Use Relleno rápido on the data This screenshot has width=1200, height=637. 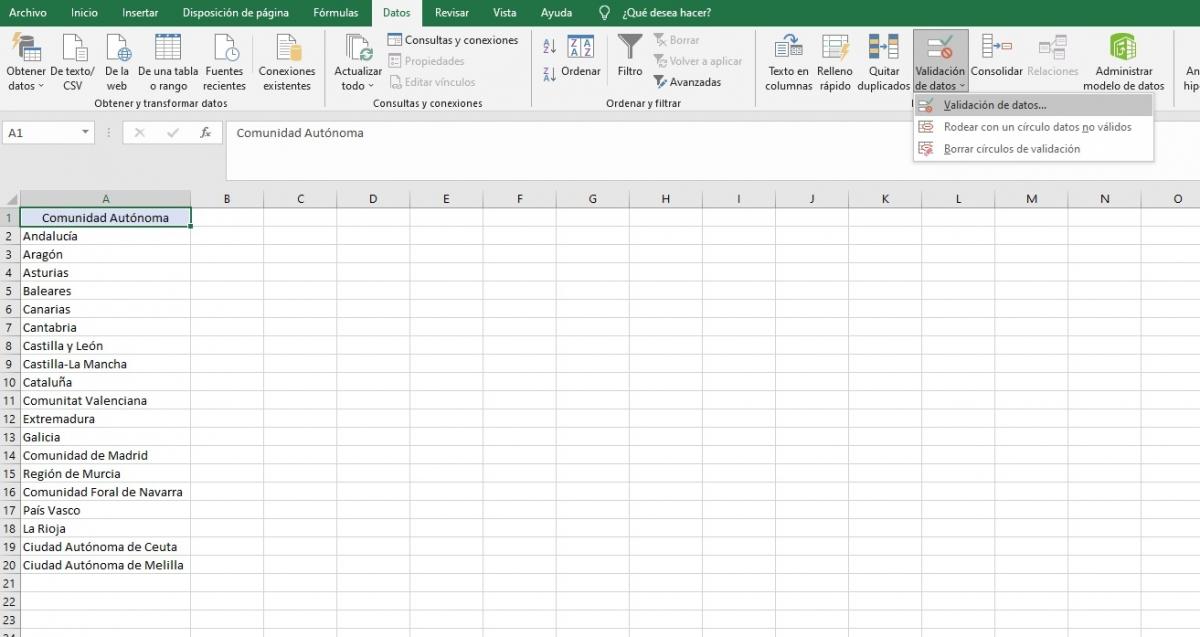(834, 60)
